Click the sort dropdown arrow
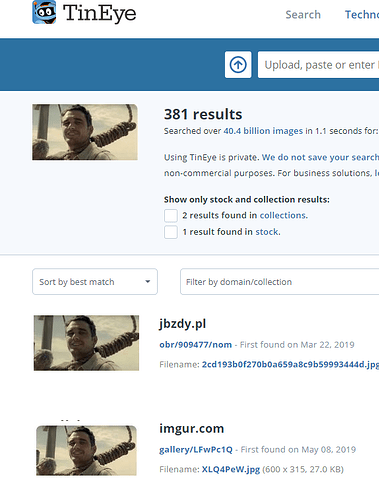Image resolution: width=379 pixels, height=500 pixels. (x=148, y=282)
